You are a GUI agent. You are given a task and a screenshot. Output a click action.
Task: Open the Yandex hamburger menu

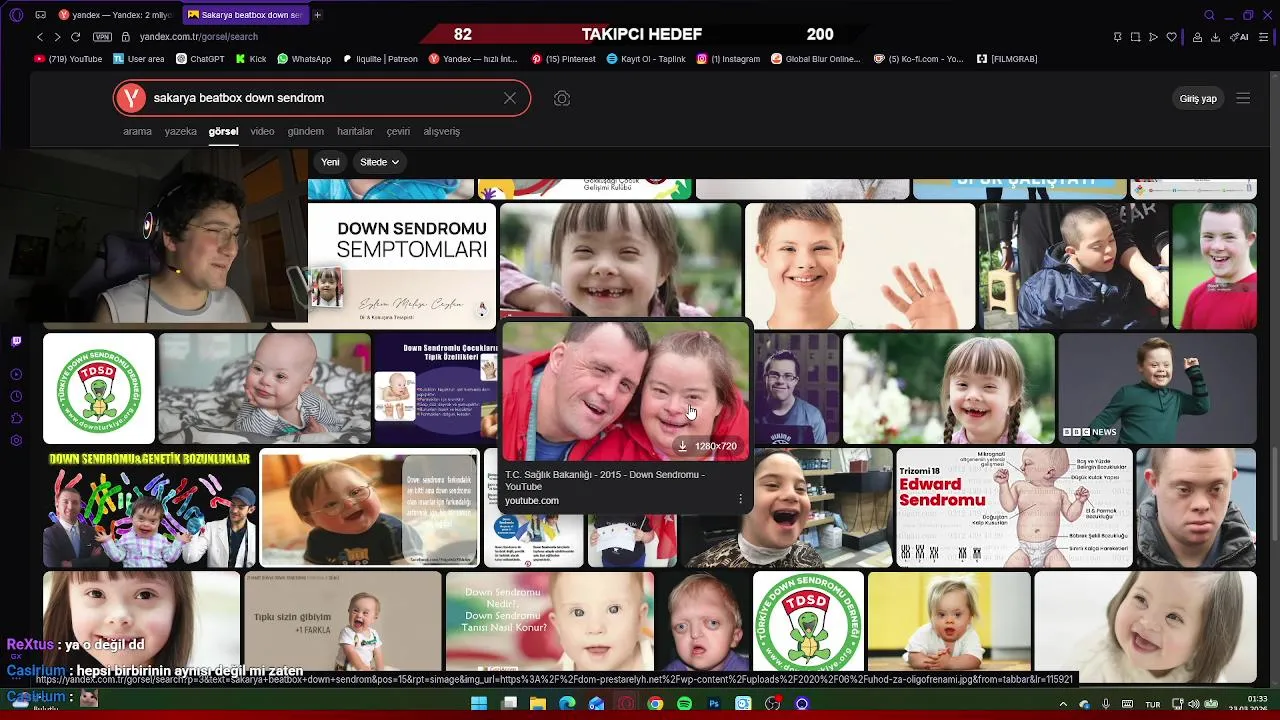[x=1243, y=98]
